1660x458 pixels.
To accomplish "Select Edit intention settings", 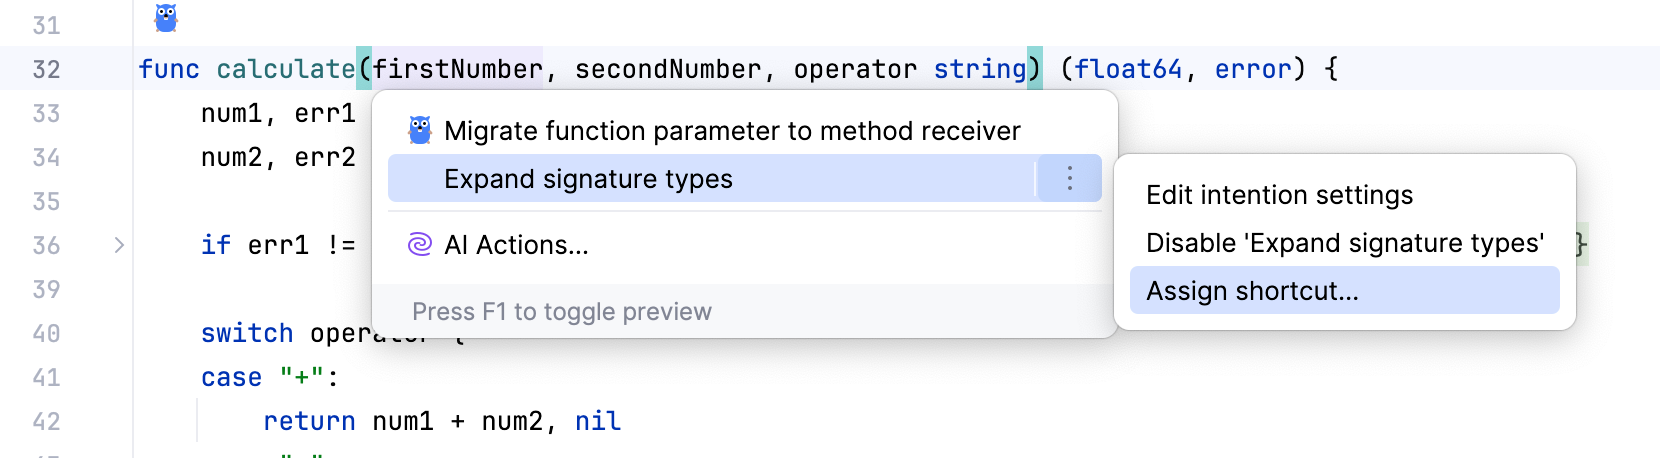I will tap(1279, 195).
